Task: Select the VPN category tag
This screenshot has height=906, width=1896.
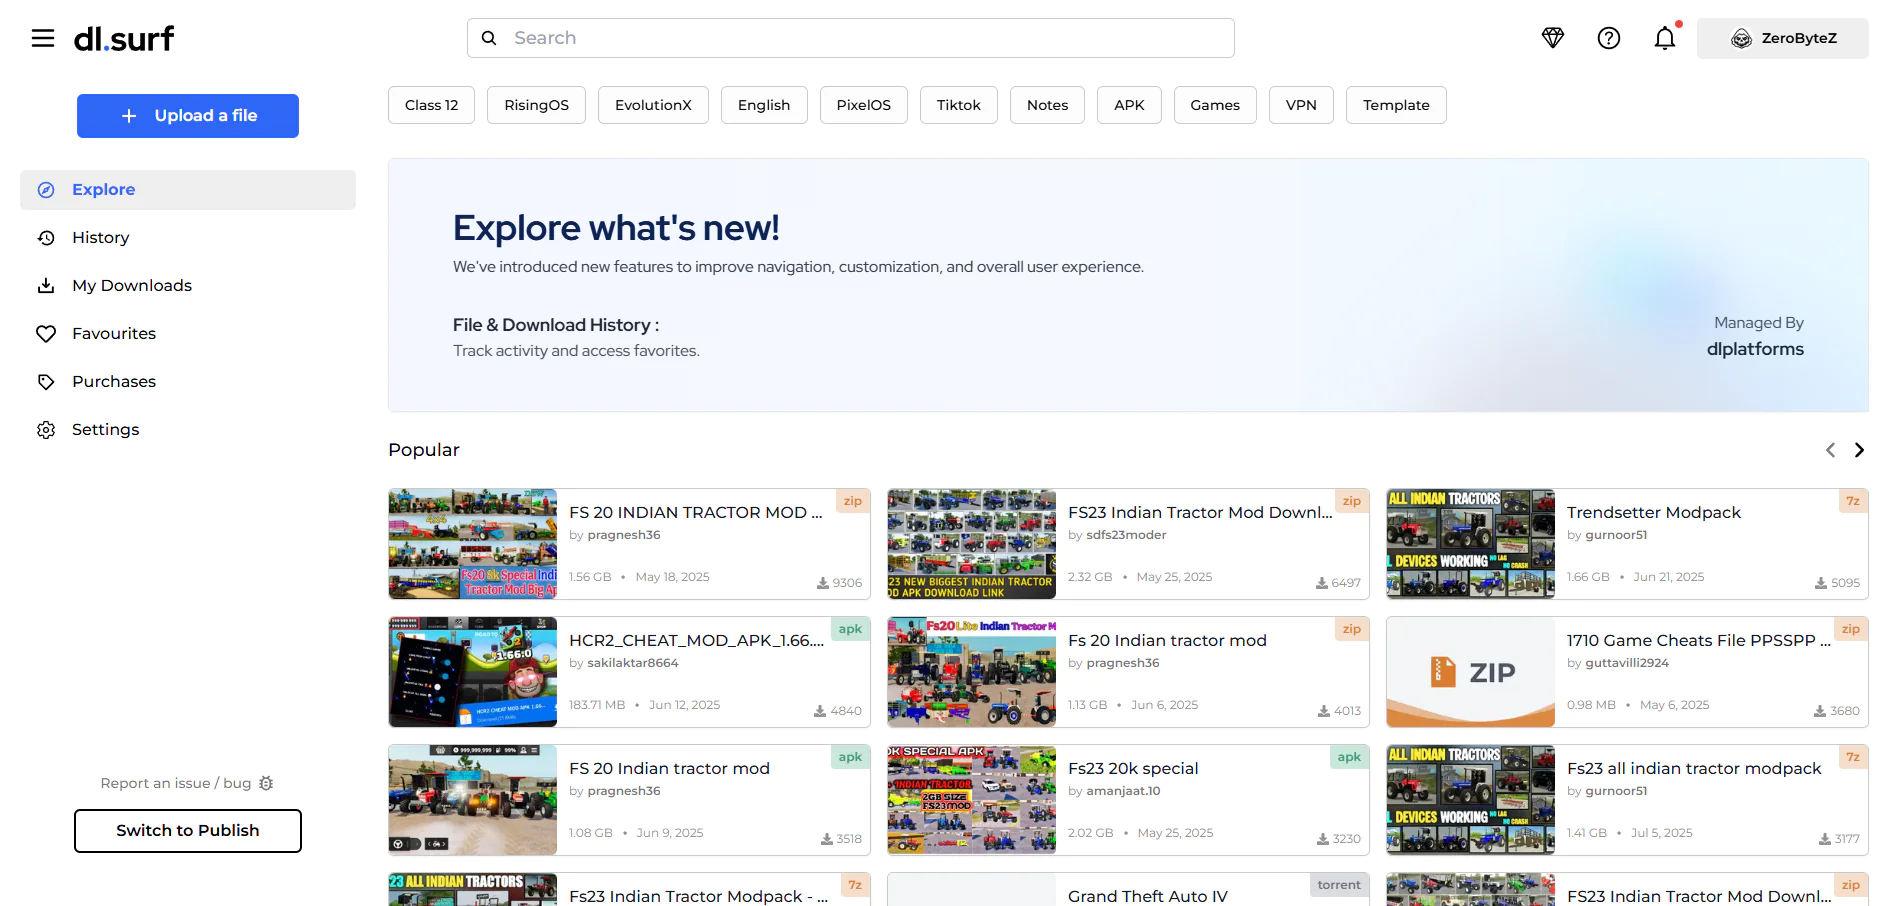Action: pyautogui.click(x=1300, y=105)
